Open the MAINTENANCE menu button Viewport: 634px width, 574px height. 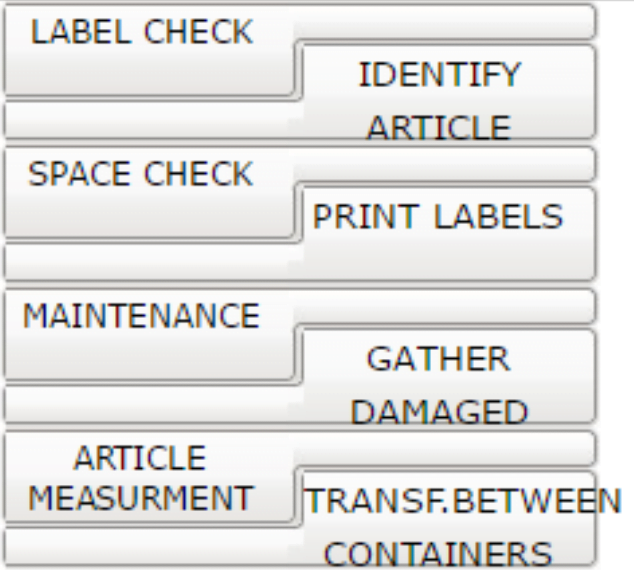point(150,335)
